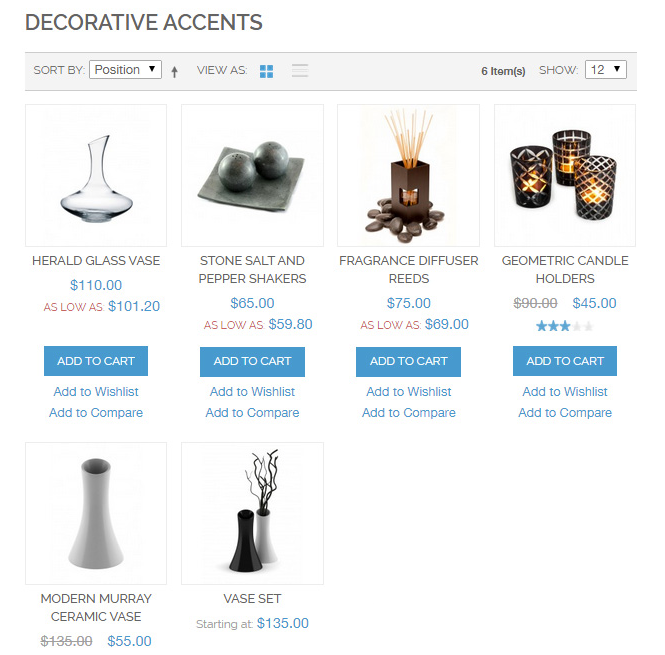The width and height of the screenshot is (665, 655).
Task: Open Stone Salt and Pepper Shakers image
Action: (252, 176)
